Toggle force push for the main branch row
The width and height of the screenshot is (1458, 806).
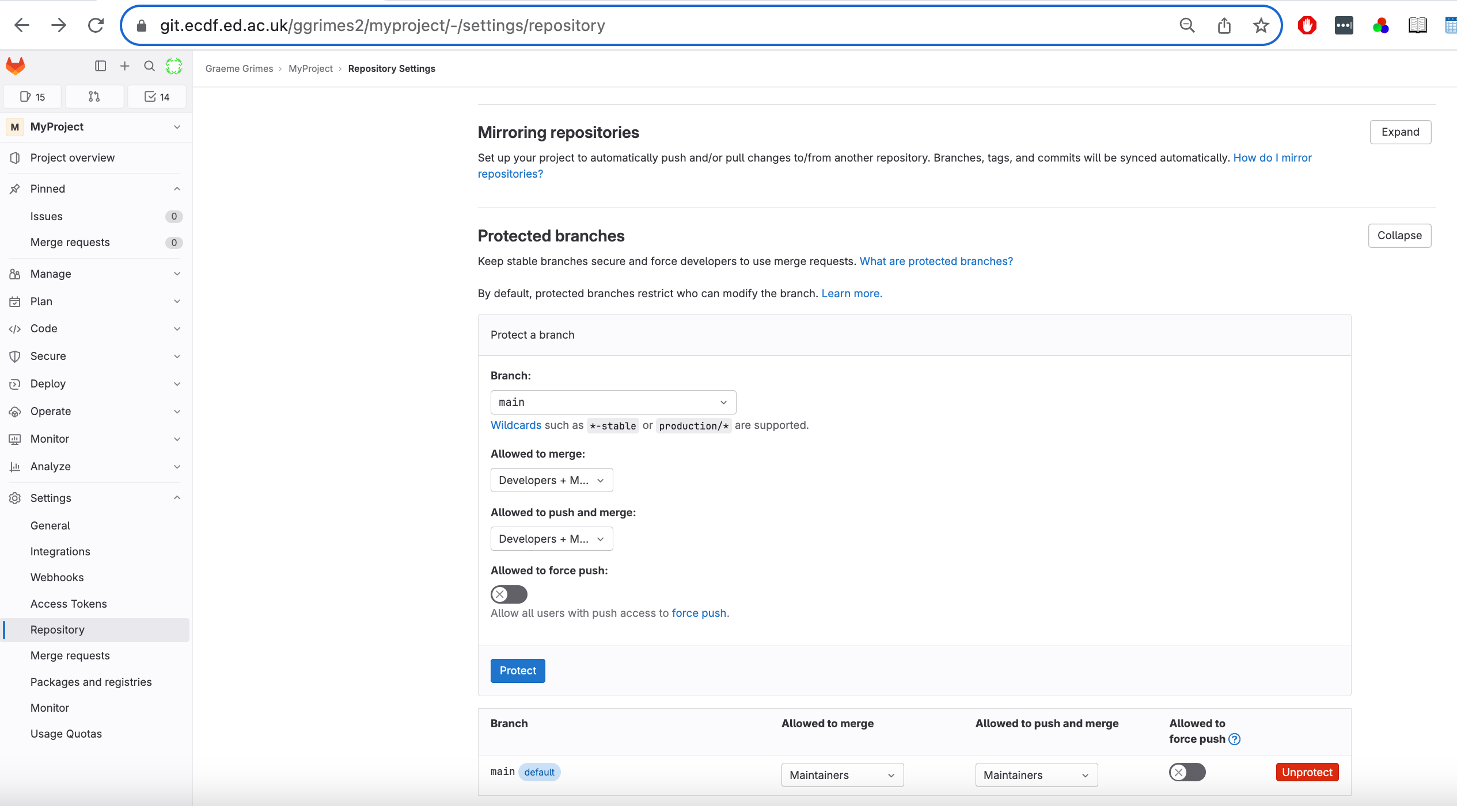pos(1187,772)
